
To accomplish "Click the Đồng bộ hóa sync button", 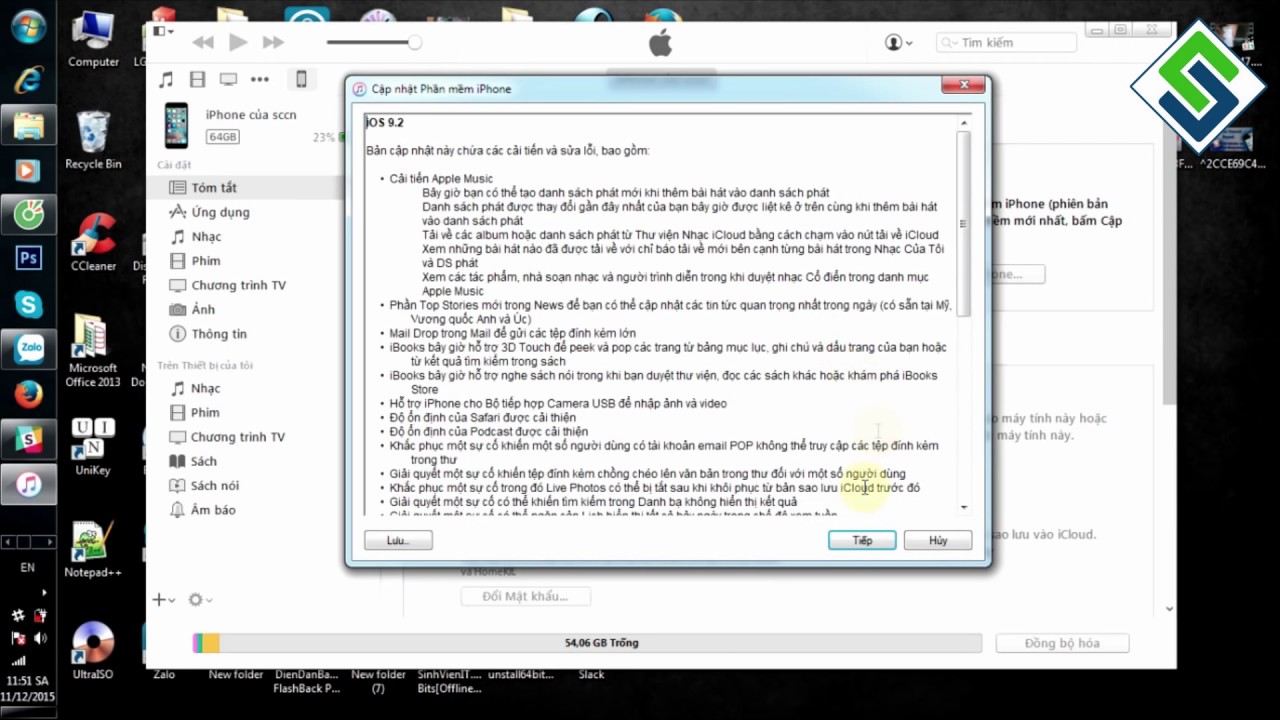I will pyautogui.click(x=1062, y=643).
